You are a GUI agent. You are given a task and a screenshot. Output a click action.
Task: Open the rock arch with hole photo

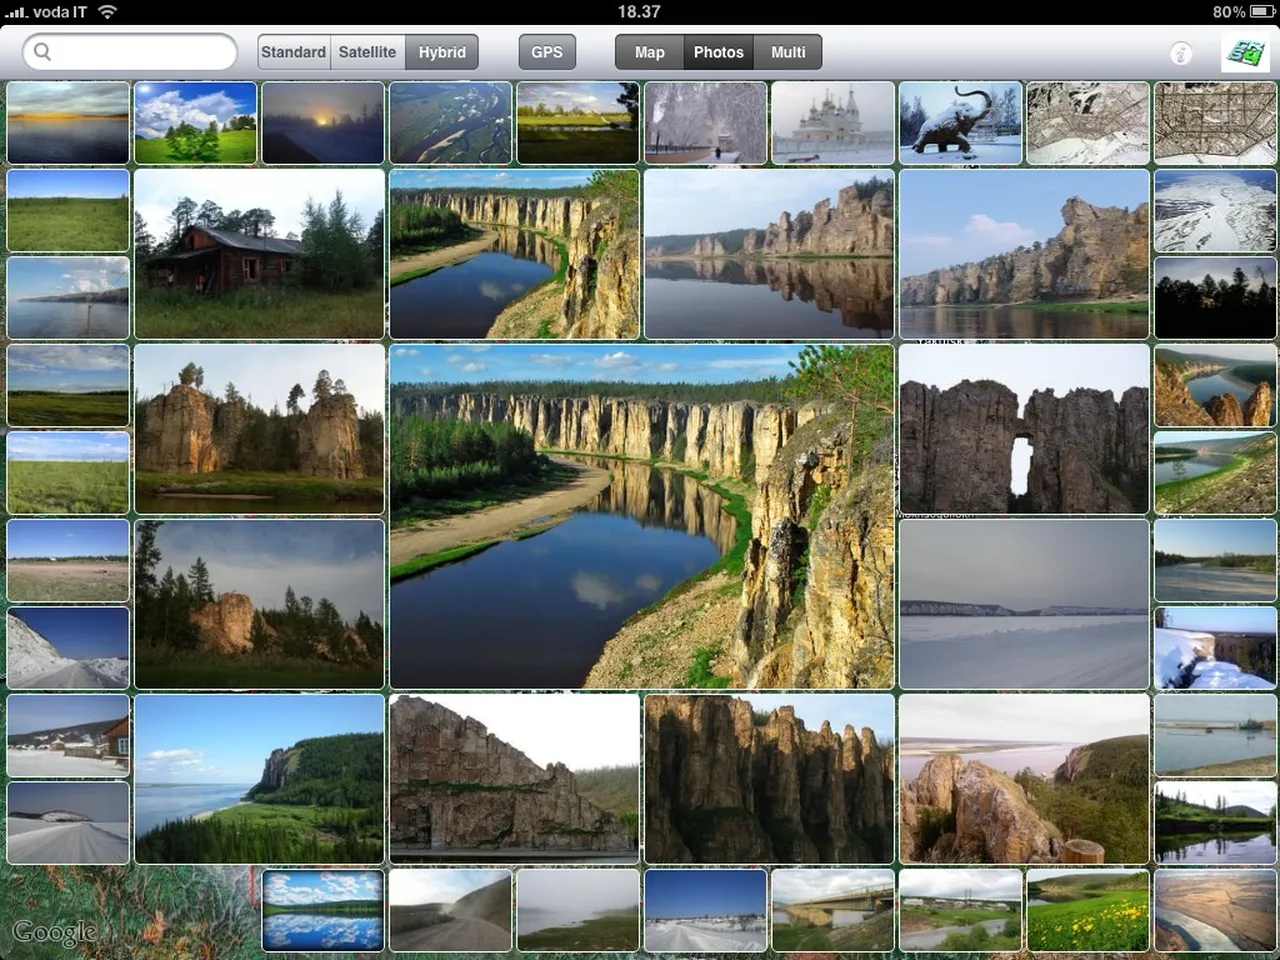[x=1024, y=429]
